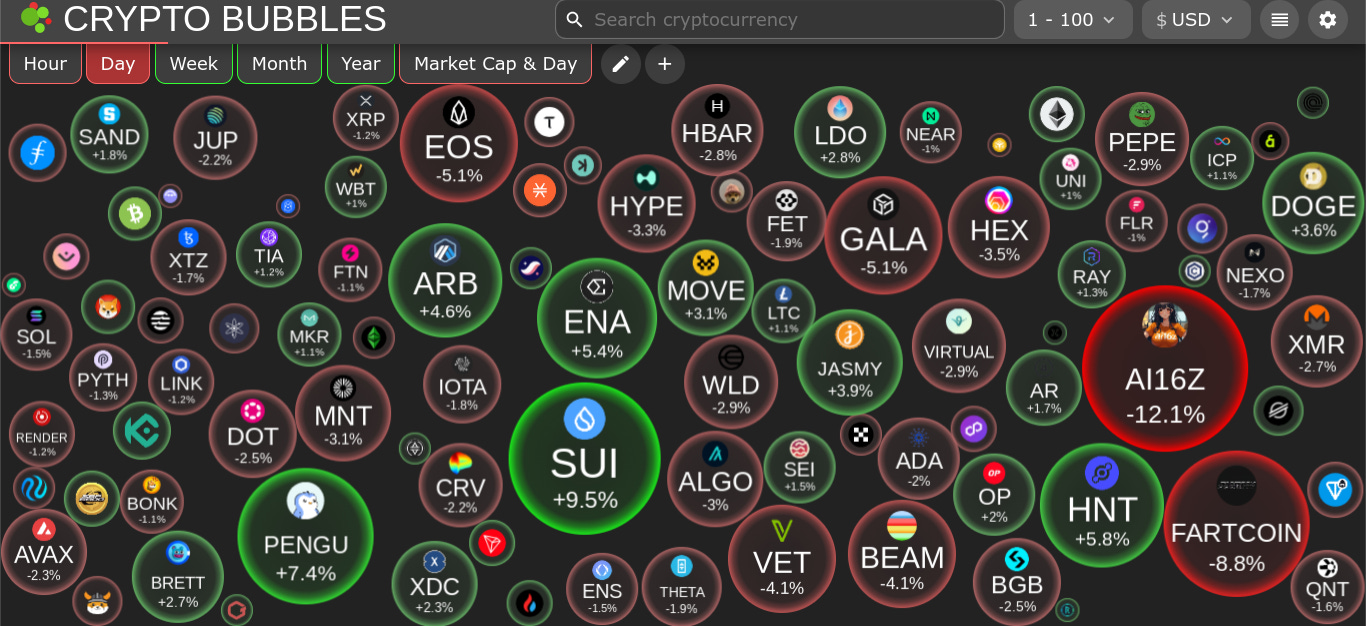Select the PENGU bubble
This screenshot has height=626, width=1366.
click(x=305, y=536)
